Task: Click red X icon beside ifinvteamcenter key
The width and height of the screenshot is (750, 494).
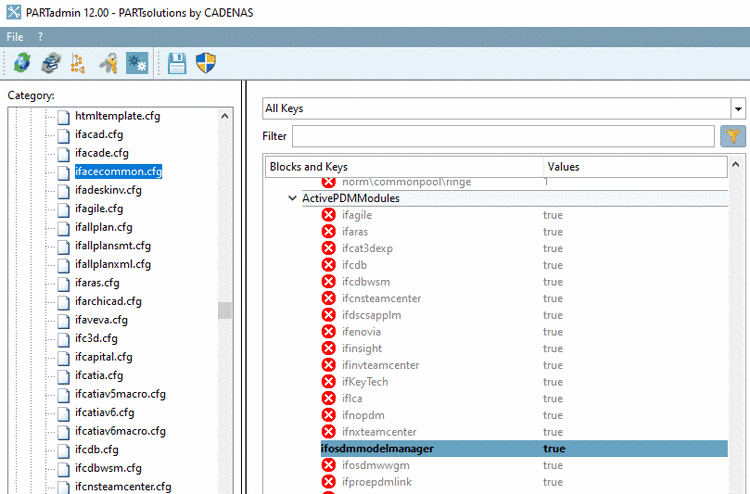Action: point(329,365)
